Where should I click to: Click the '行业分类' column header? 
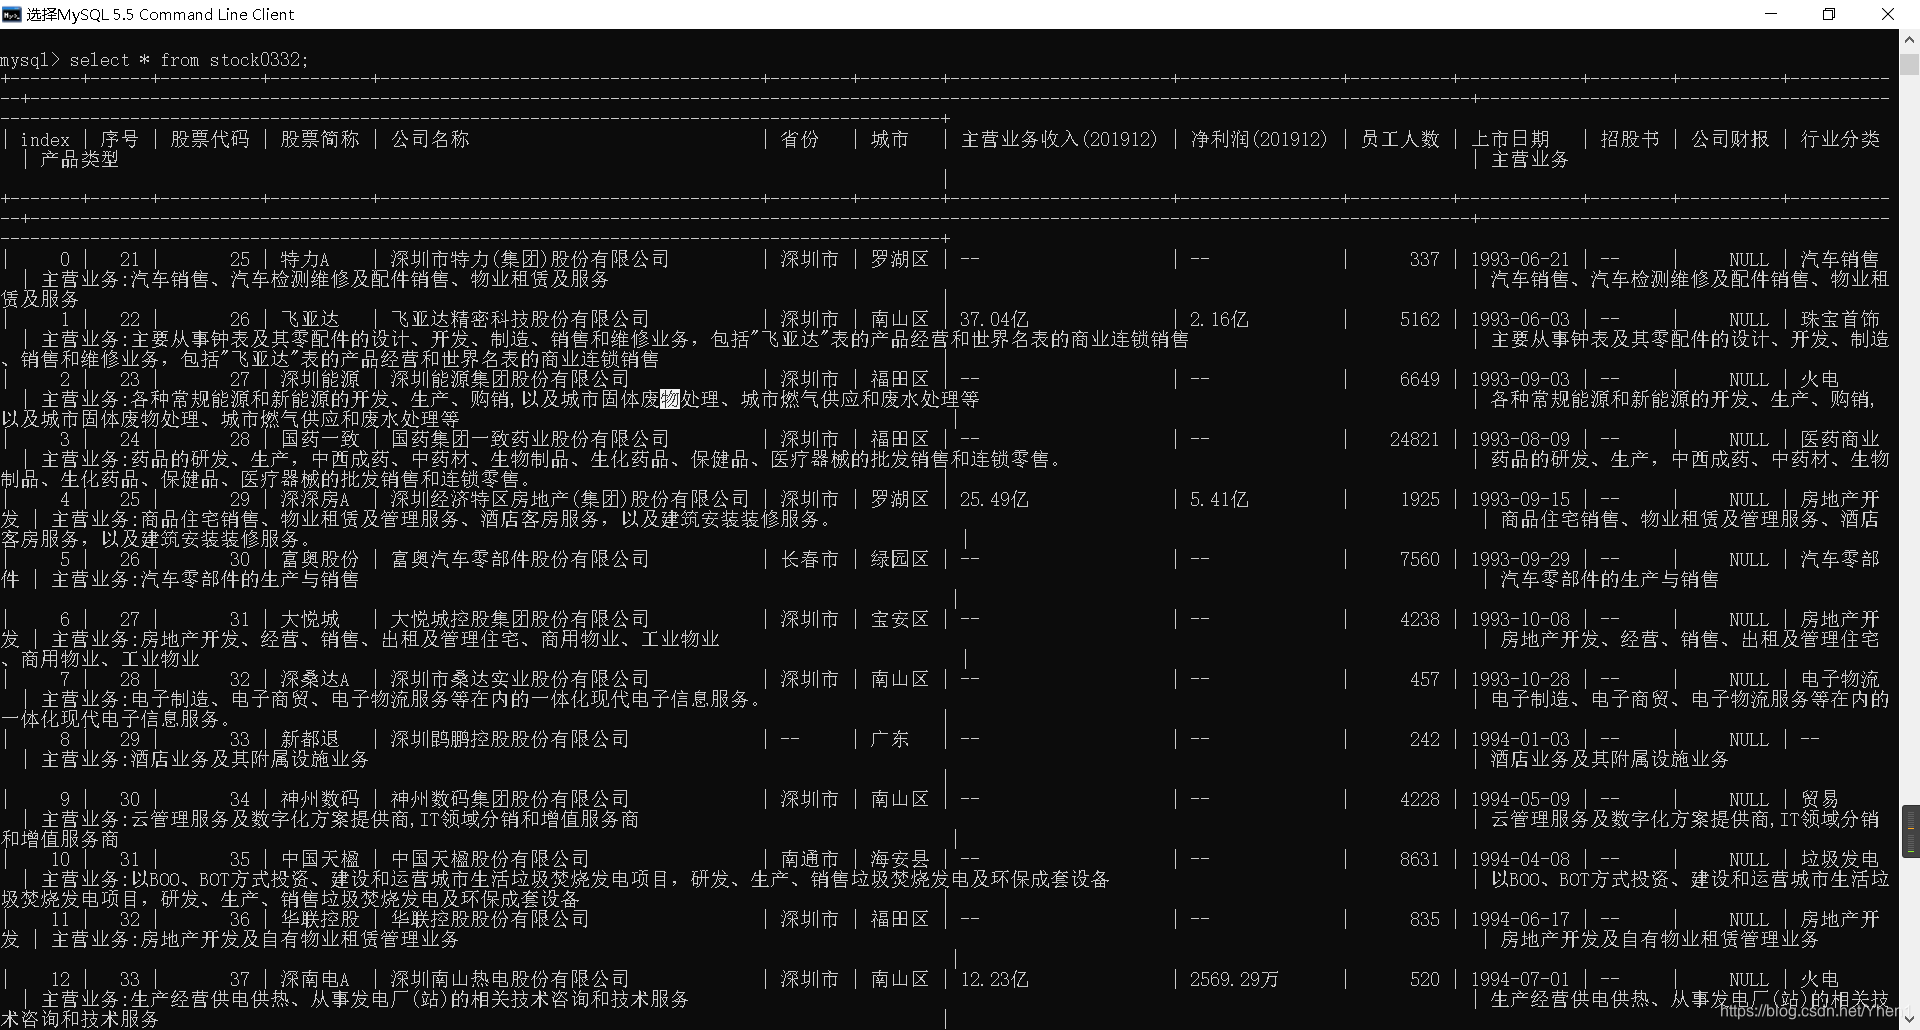pyautogui.click(x=1840, y=139)
